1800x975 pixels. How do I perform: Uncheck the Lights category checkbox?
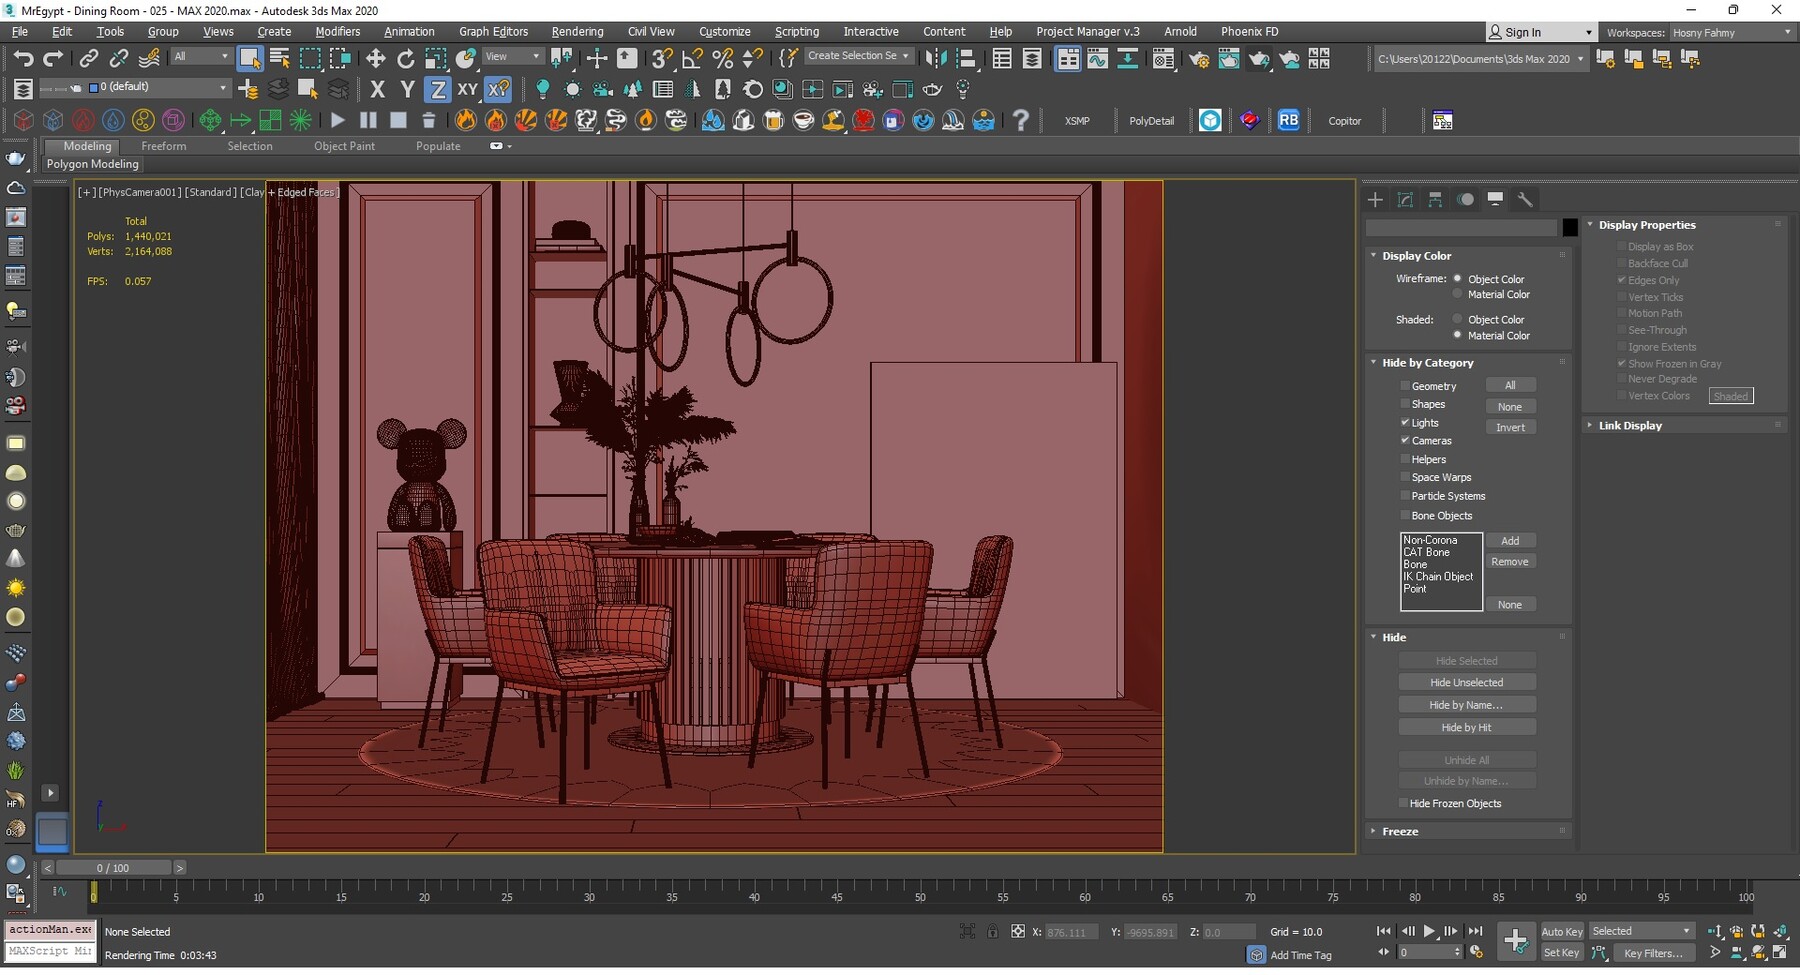pyautogui.click(x=1406, y=422)
